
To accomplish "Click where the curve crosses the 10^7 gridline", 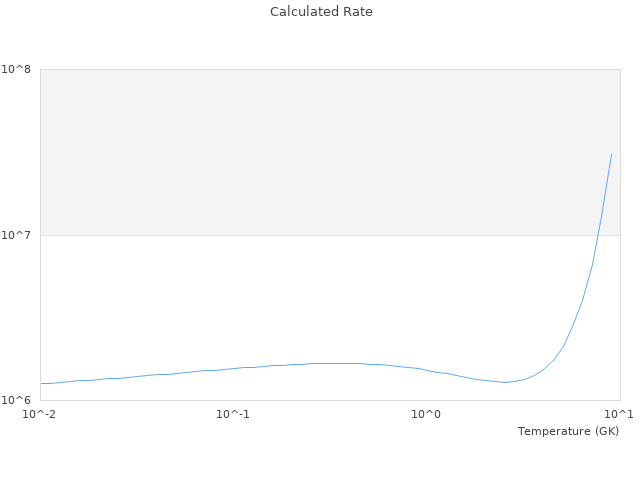I will pyautogui.click(x=599, y=236).
